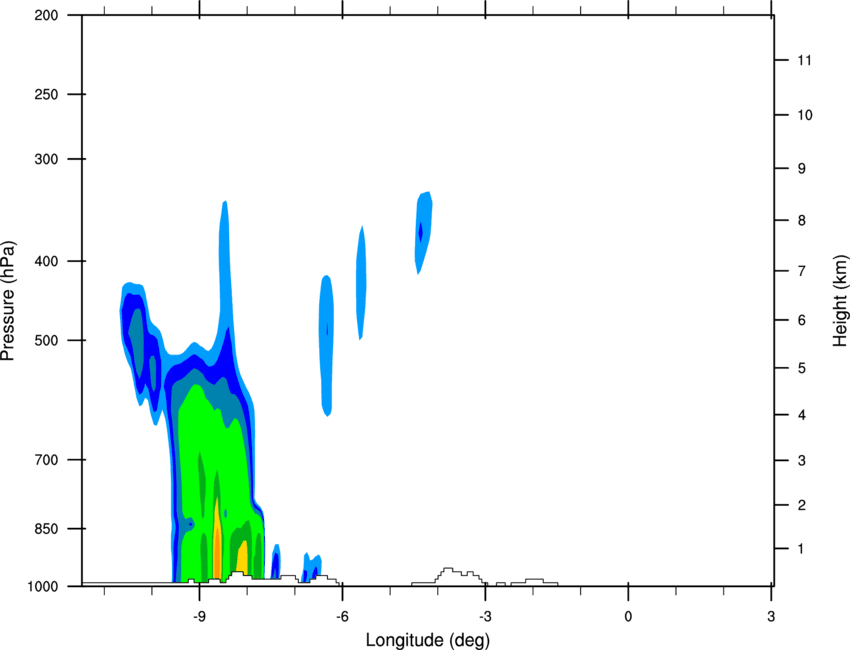The image size is (850, 650).
Task: Pick the 11 km height label
Action: click(x=804, y=60)
